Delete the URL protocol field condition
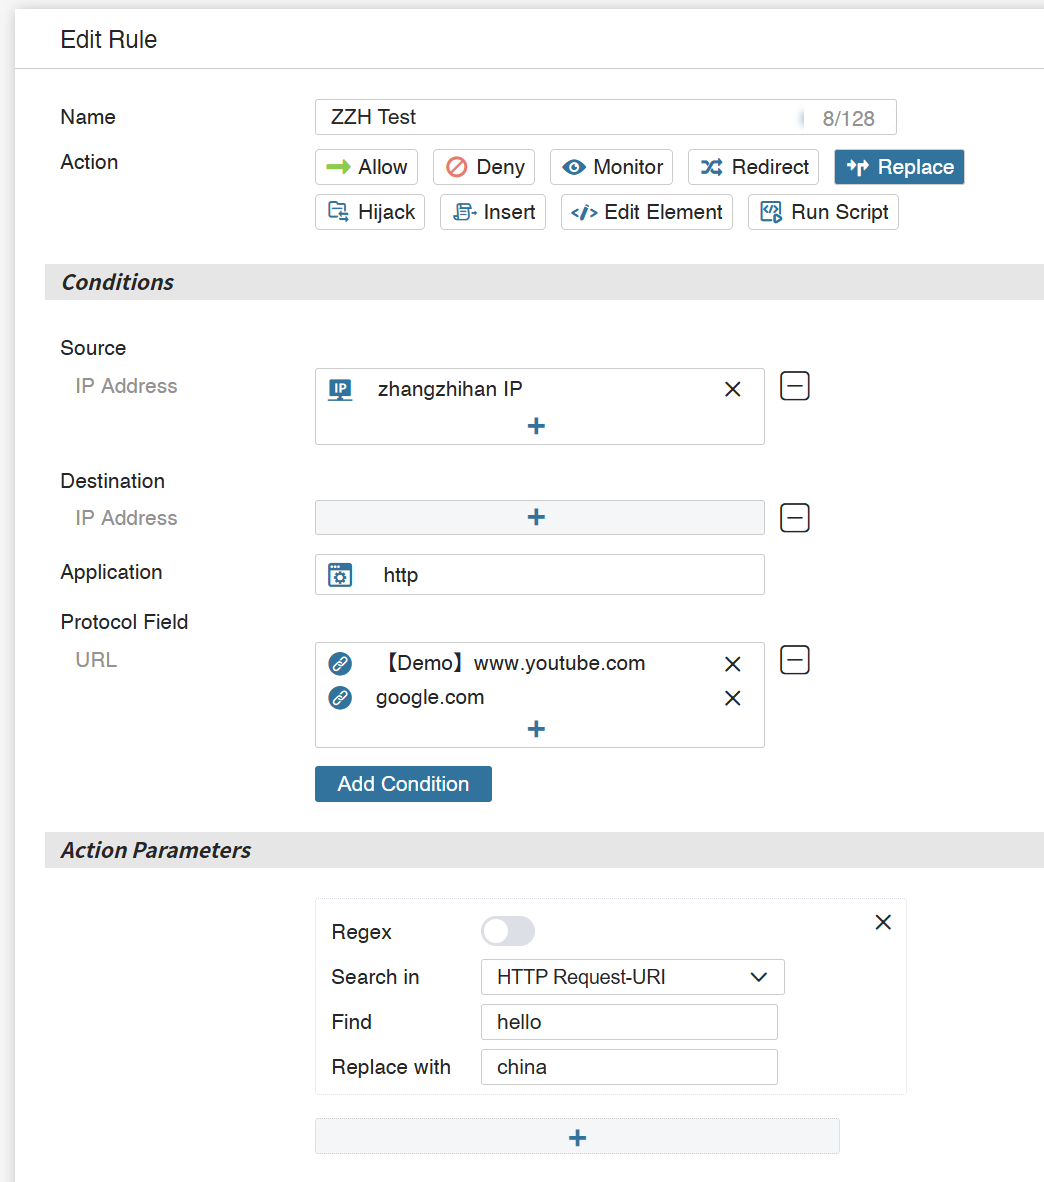The image size is (1044, 1182). 795,660
